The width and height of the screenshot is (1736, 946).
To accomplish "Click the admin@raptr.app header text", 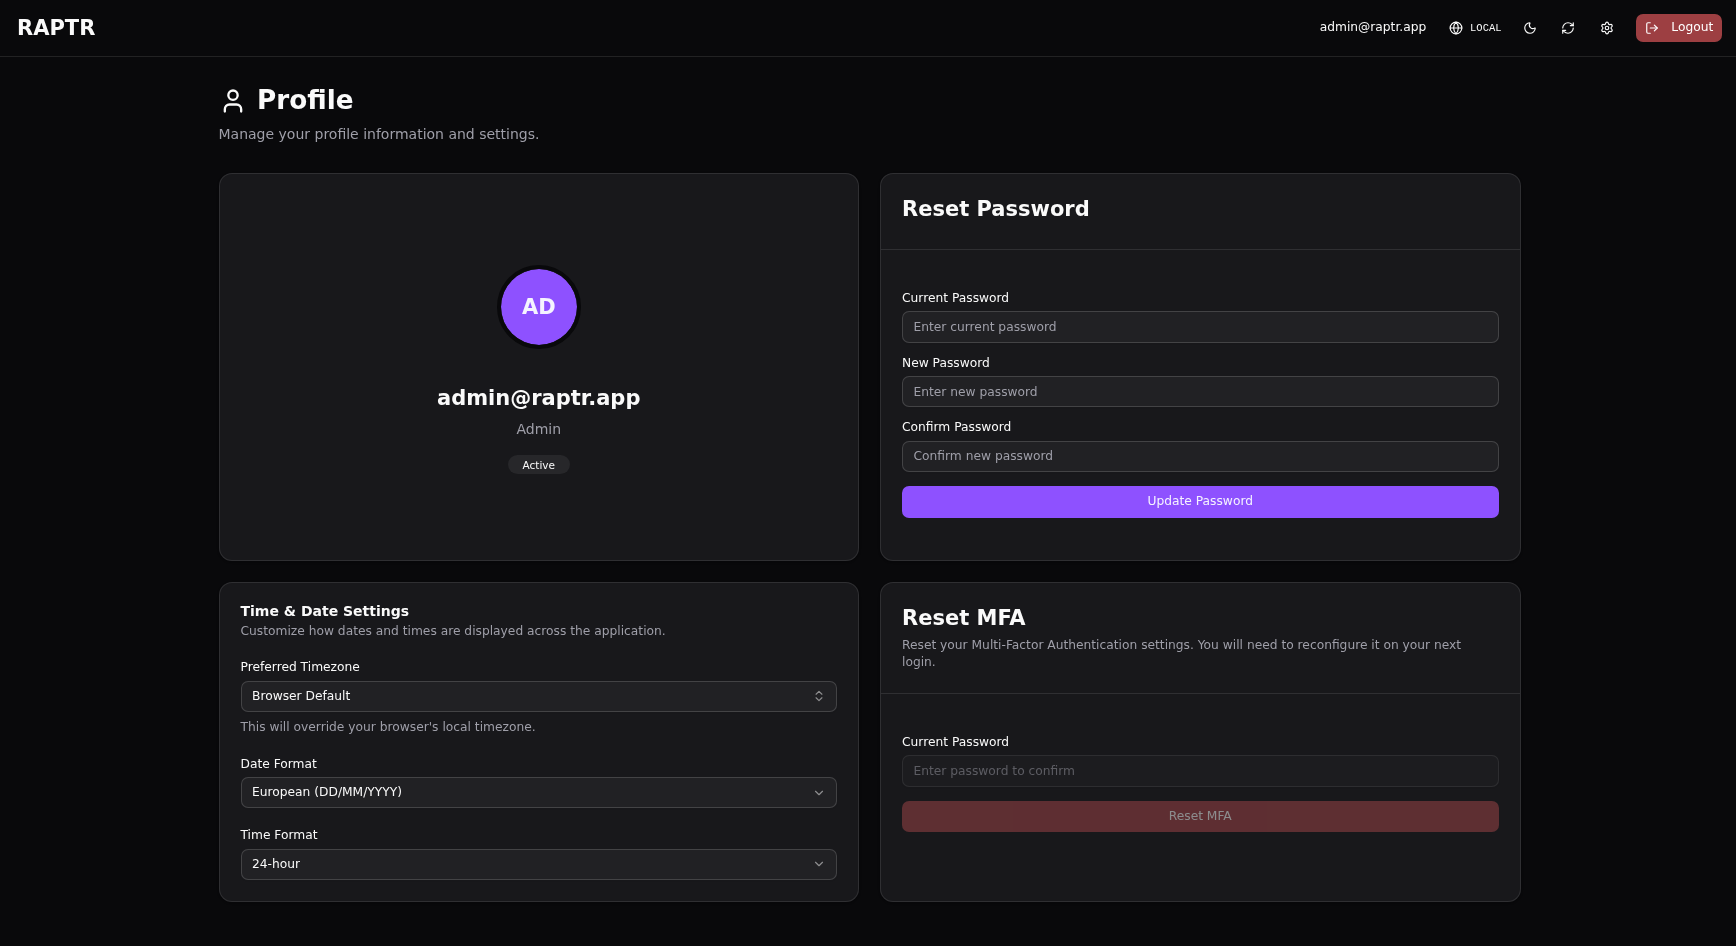I will [x=1372, y=27].
